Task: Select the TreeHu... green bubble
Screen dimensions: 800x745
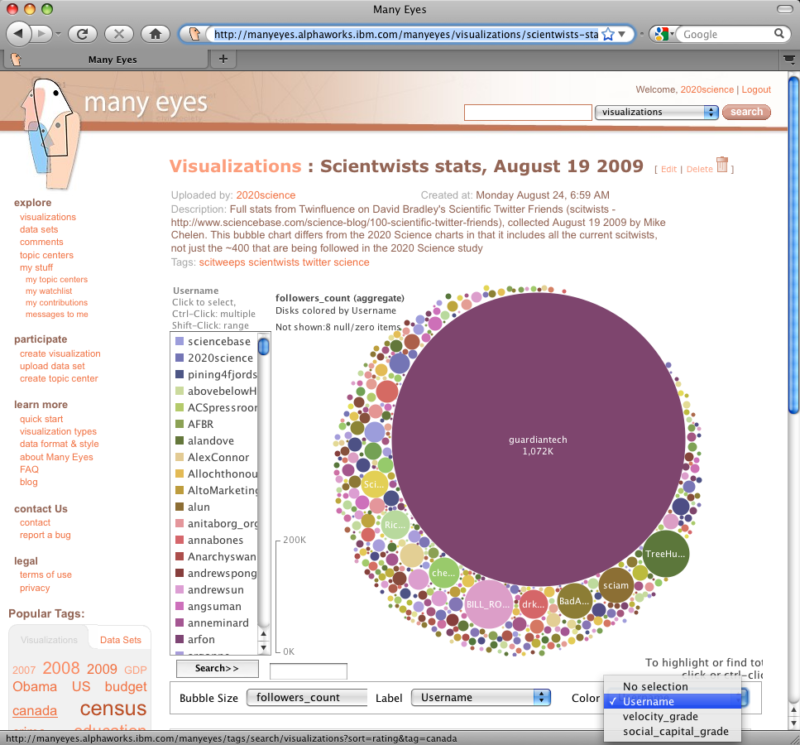Action: point(665,554)
